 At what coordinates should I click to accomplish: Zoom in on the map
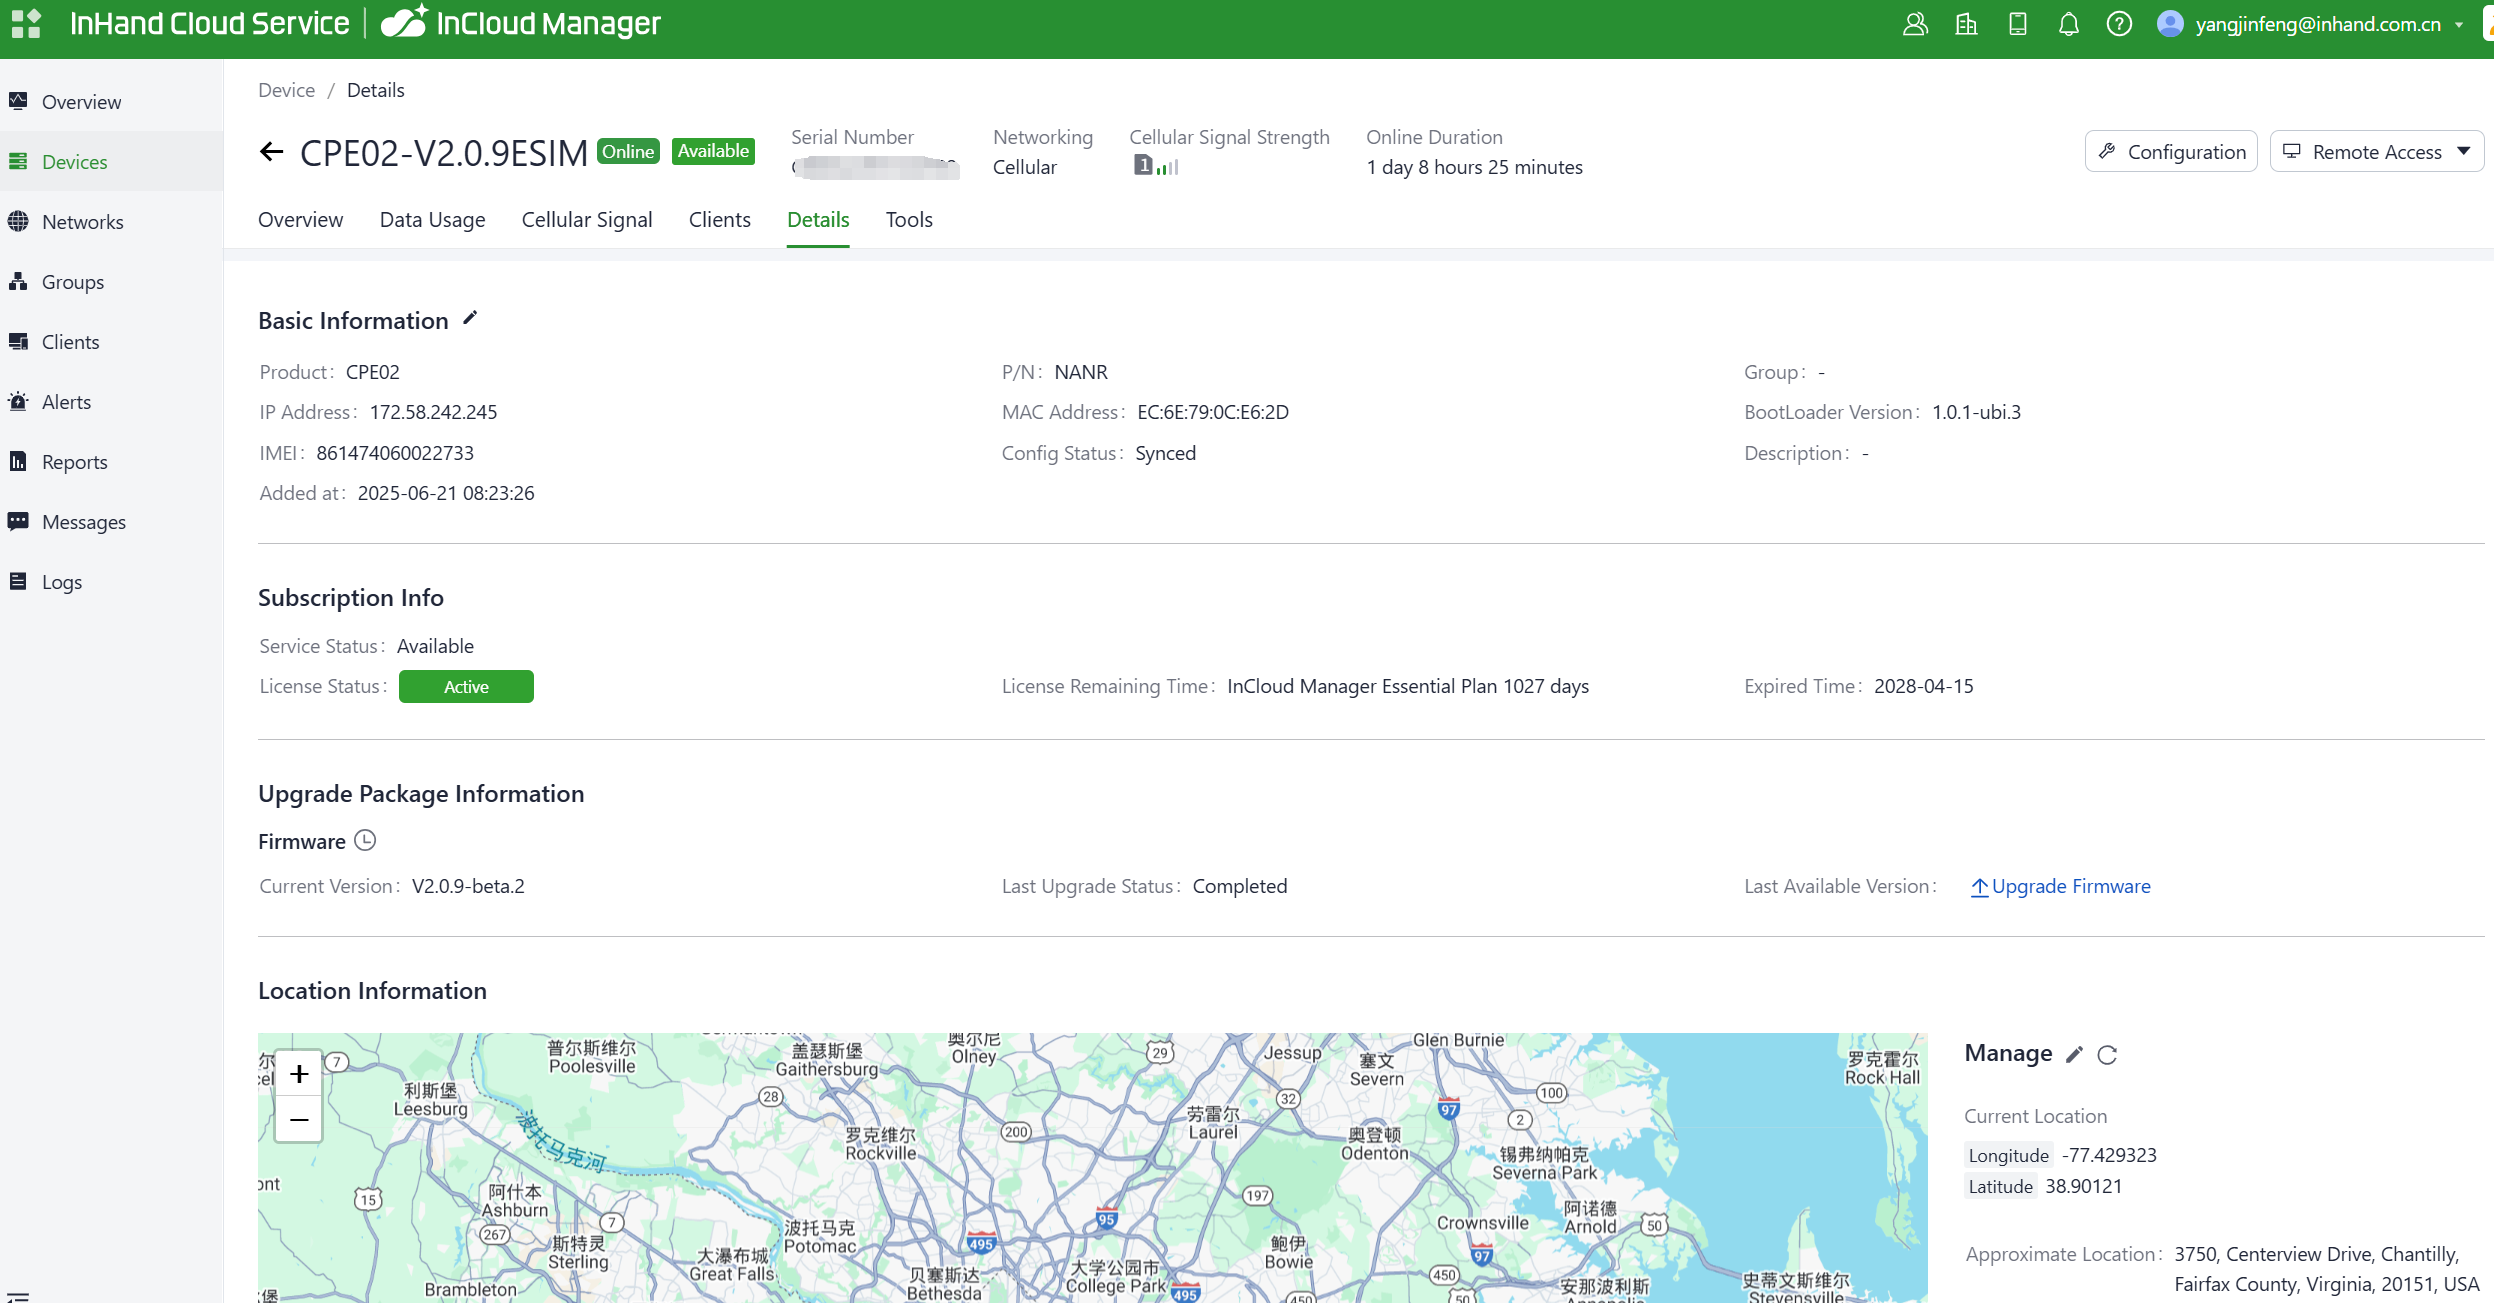(298, 1073)
